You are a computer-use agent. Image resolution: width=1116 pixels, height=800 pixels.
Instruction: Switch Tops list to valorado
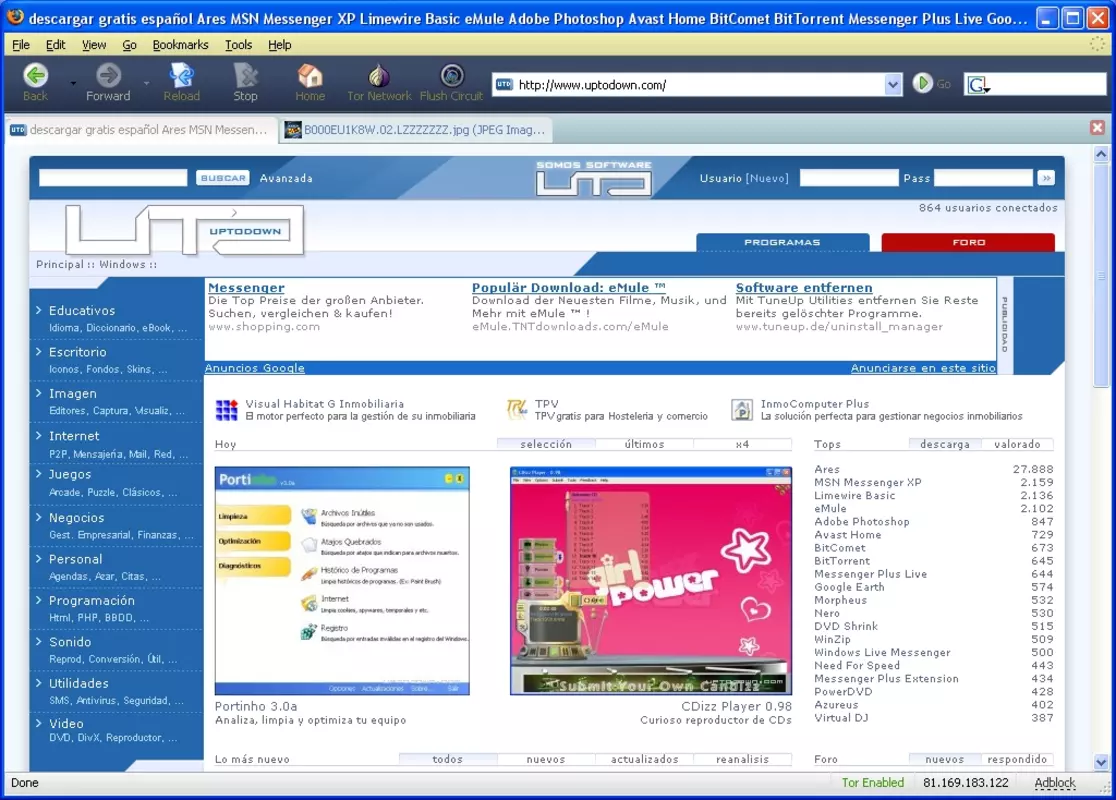[x=1017, y=444]
